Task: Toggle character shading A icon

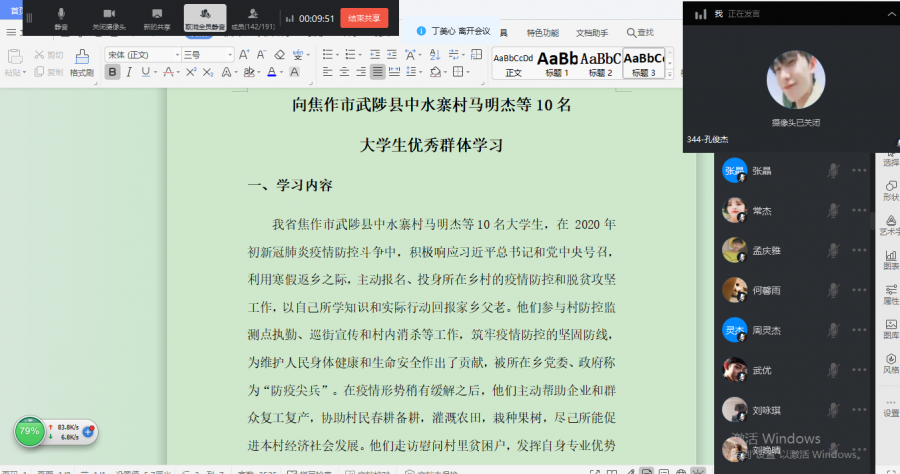Action: tap(294, 72)
